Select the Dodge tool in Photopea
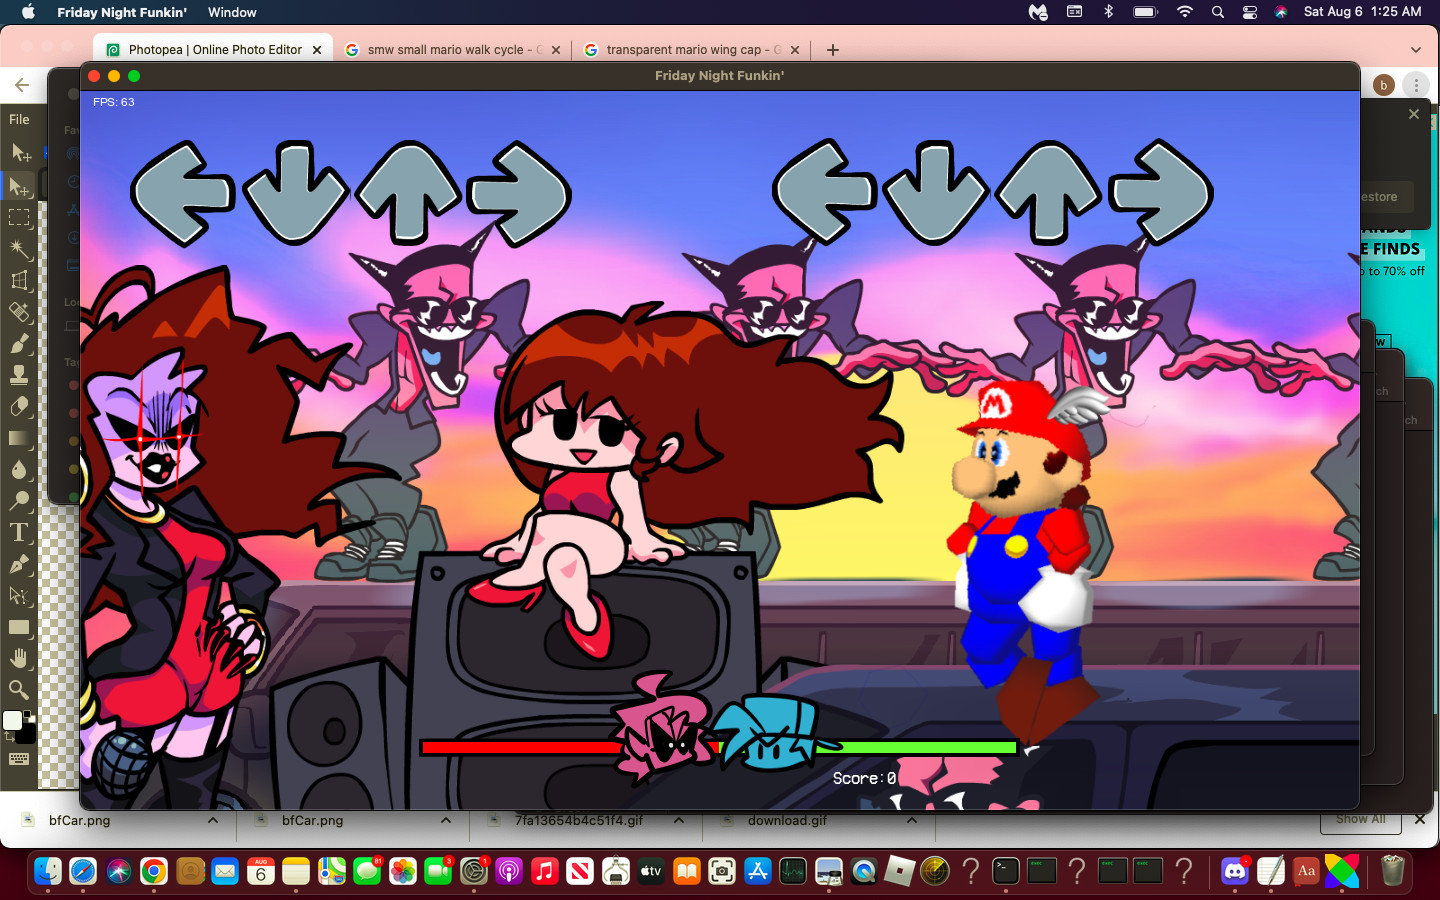Viewport: 1440px width, 900px height. point(20,501)
